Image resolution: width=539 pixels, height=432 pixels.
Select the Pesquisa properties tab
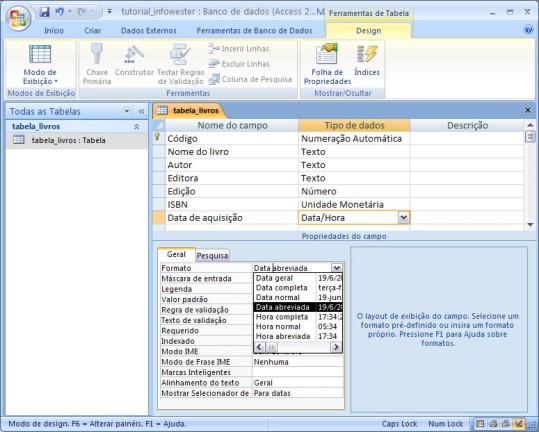[212, 255]
